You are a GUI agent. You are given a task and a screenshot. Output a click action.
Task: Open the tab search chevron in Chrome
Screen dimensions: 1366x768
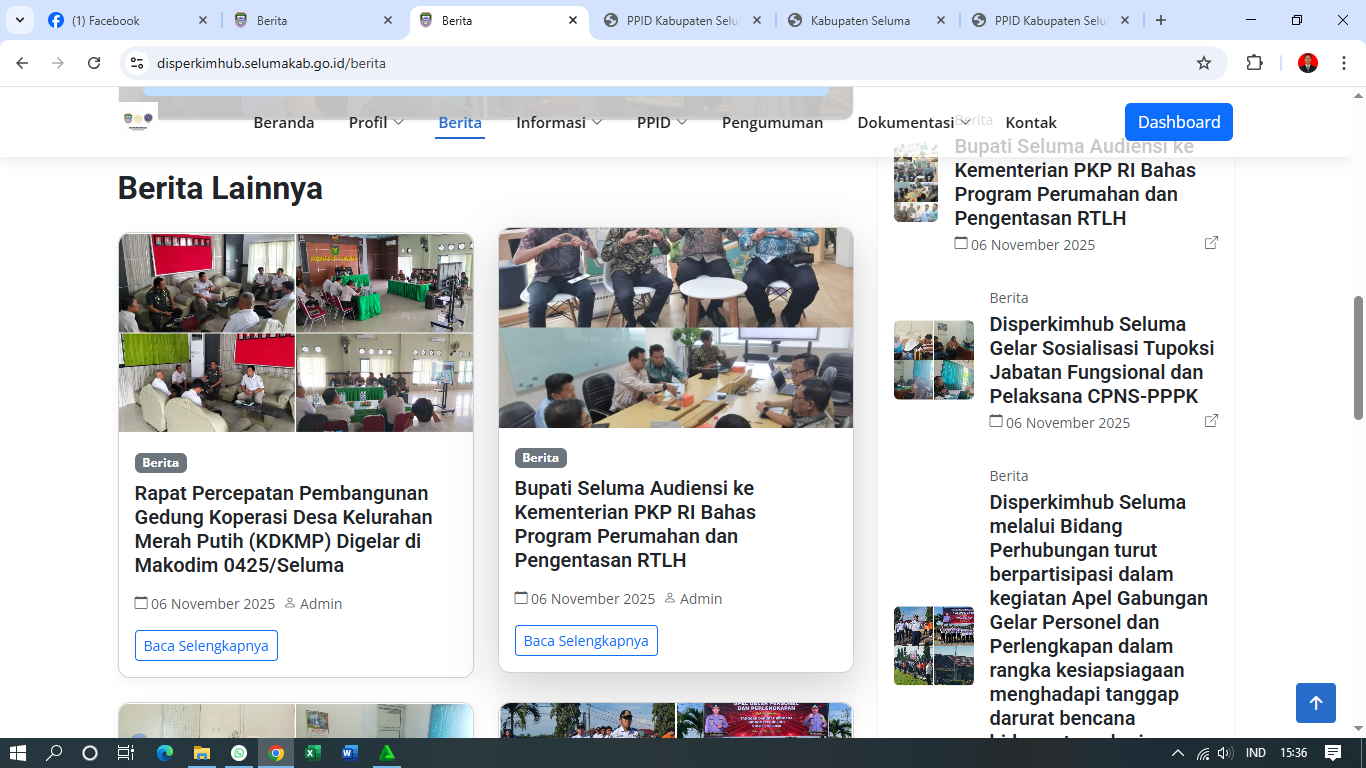click(19, 20)
